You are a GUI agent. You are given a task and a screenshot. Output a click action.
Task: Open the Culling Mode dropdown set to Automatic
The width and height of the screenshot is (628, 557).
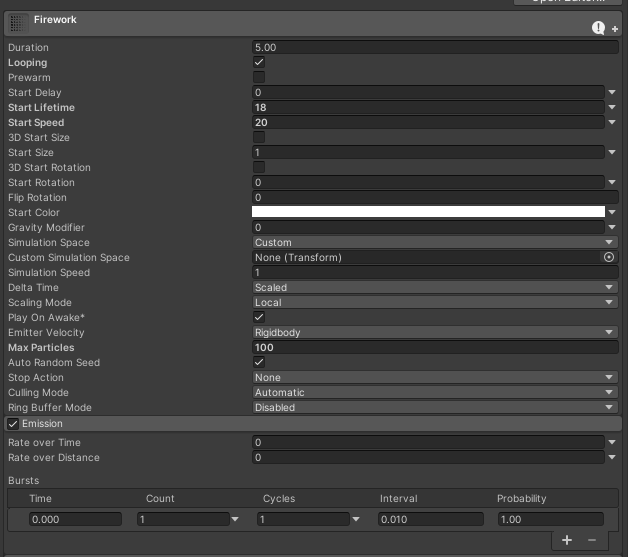click(435, 392)
